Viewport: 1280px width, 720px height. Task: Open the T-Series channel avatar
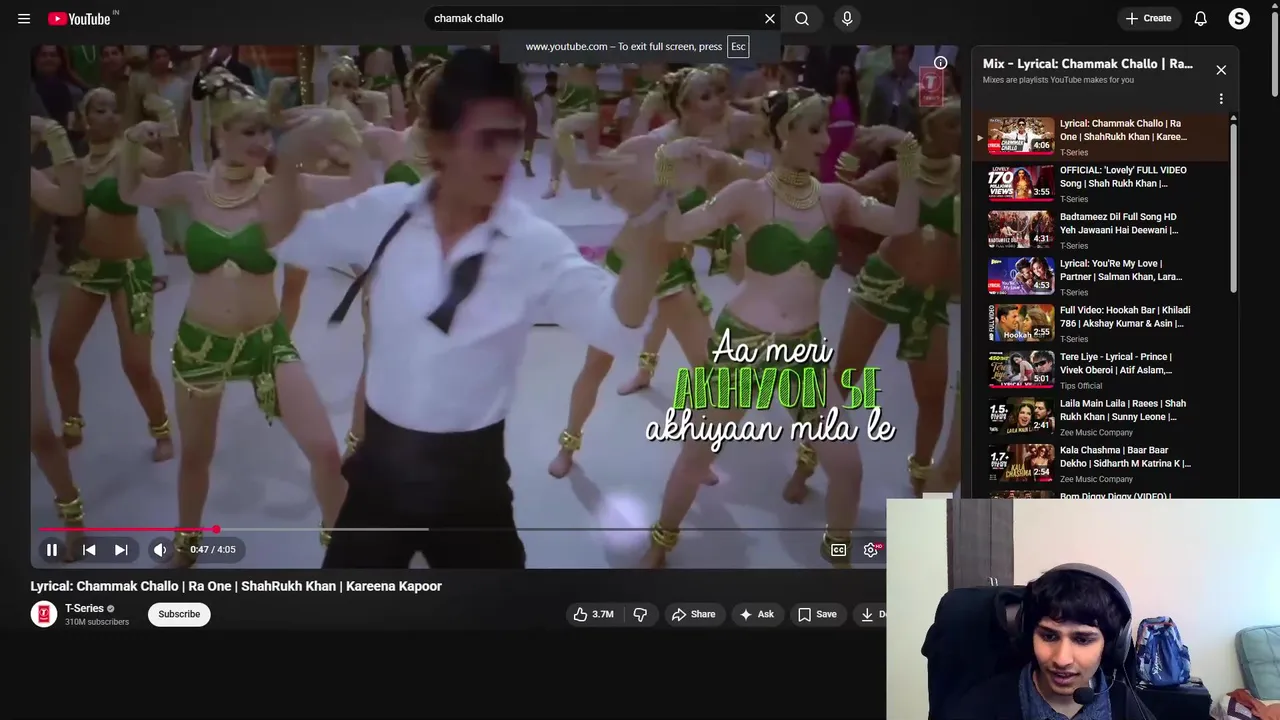tap(43, 614)
